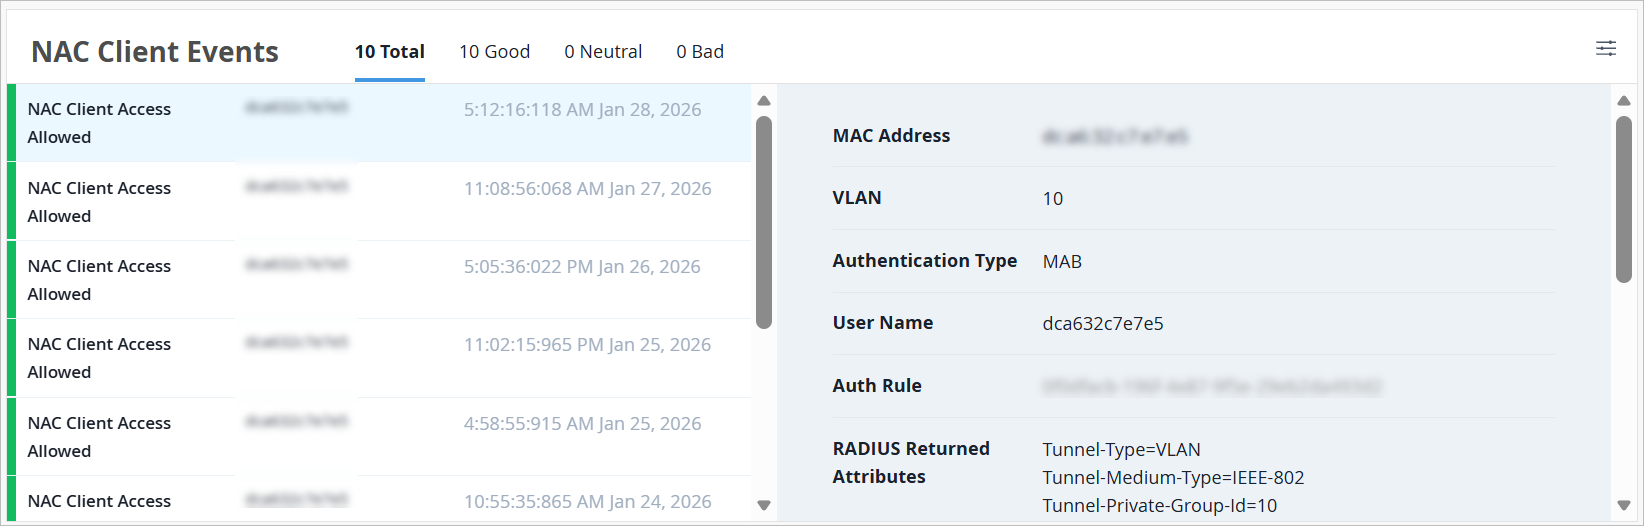Select event from 11:08:56 AM Jan 27
Screen dimensions: 1644x526
pyautogui.click(x=380, y=201)
